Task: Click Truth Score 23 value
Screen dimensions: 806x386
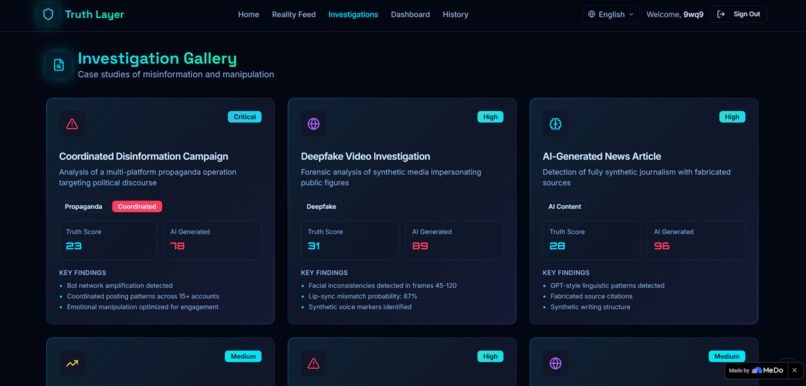Action: 74,246
